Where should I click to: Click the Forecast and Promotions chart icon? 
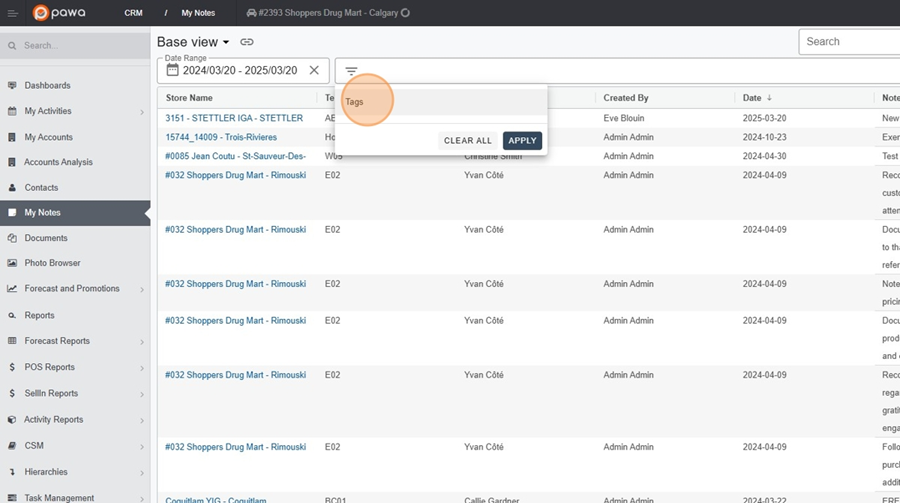click(12, 289)
